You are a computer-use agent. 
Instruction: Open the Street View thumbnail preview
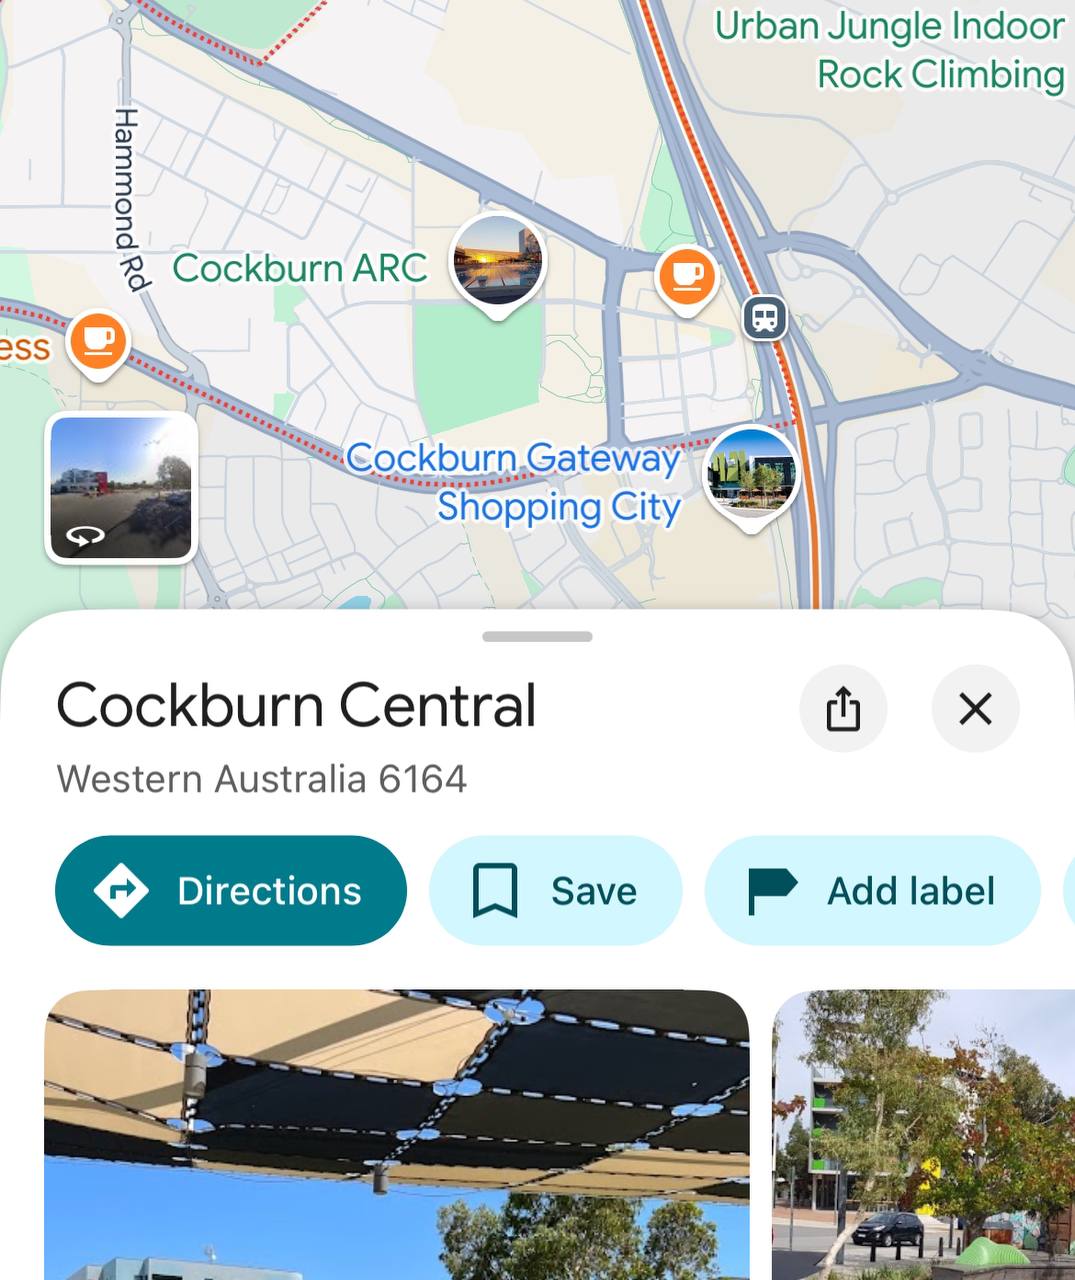(121, 488)
